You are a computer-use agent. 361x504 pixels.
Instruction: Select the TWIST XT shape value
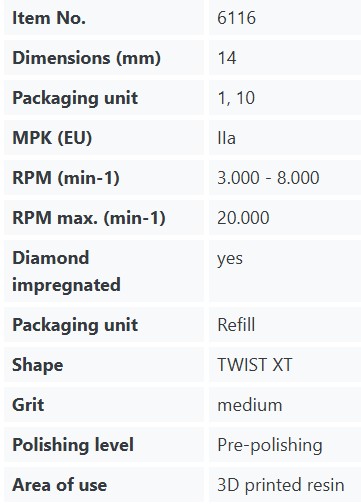[255, 365]
